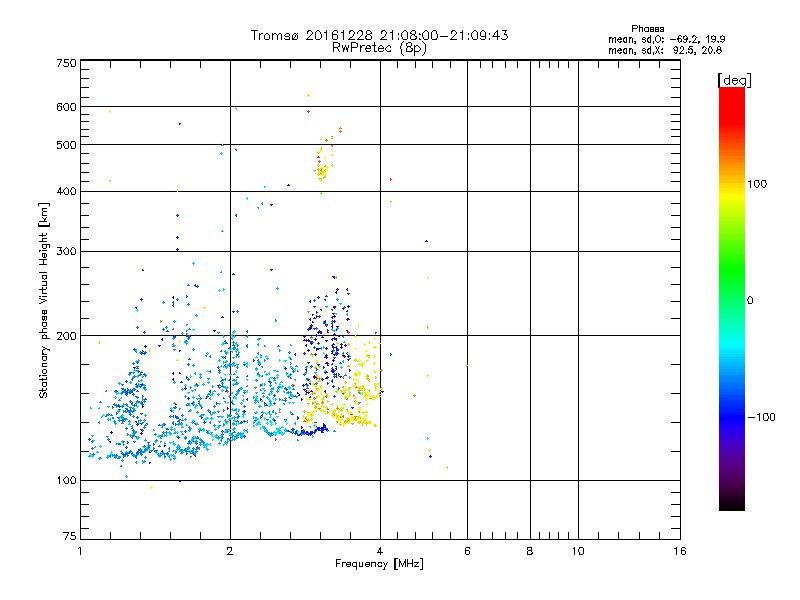
Task: Click y-axis tick label '600'
Action: tap(66, 107)
